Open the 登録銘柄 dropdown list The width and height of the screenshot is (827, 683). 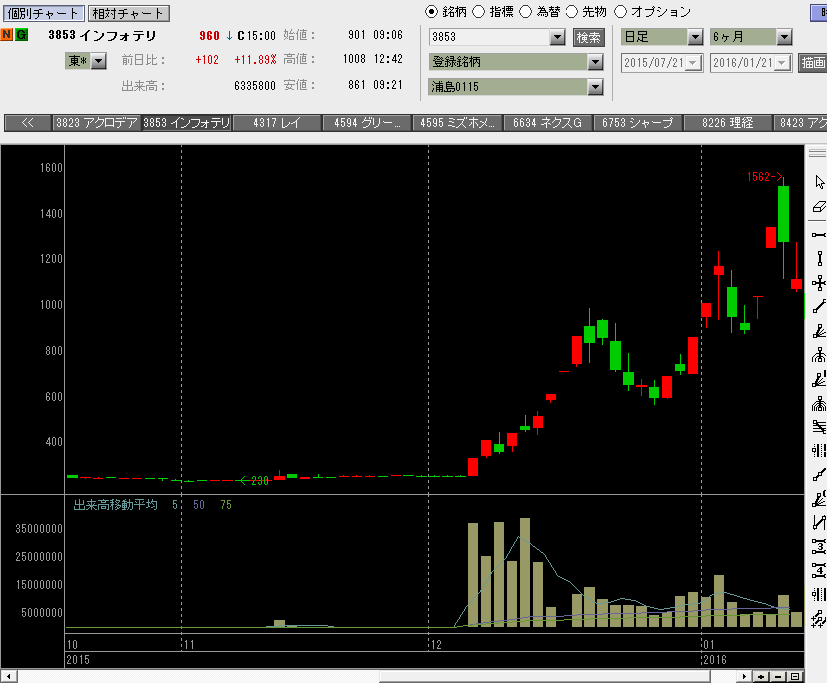tap(595, 62)
